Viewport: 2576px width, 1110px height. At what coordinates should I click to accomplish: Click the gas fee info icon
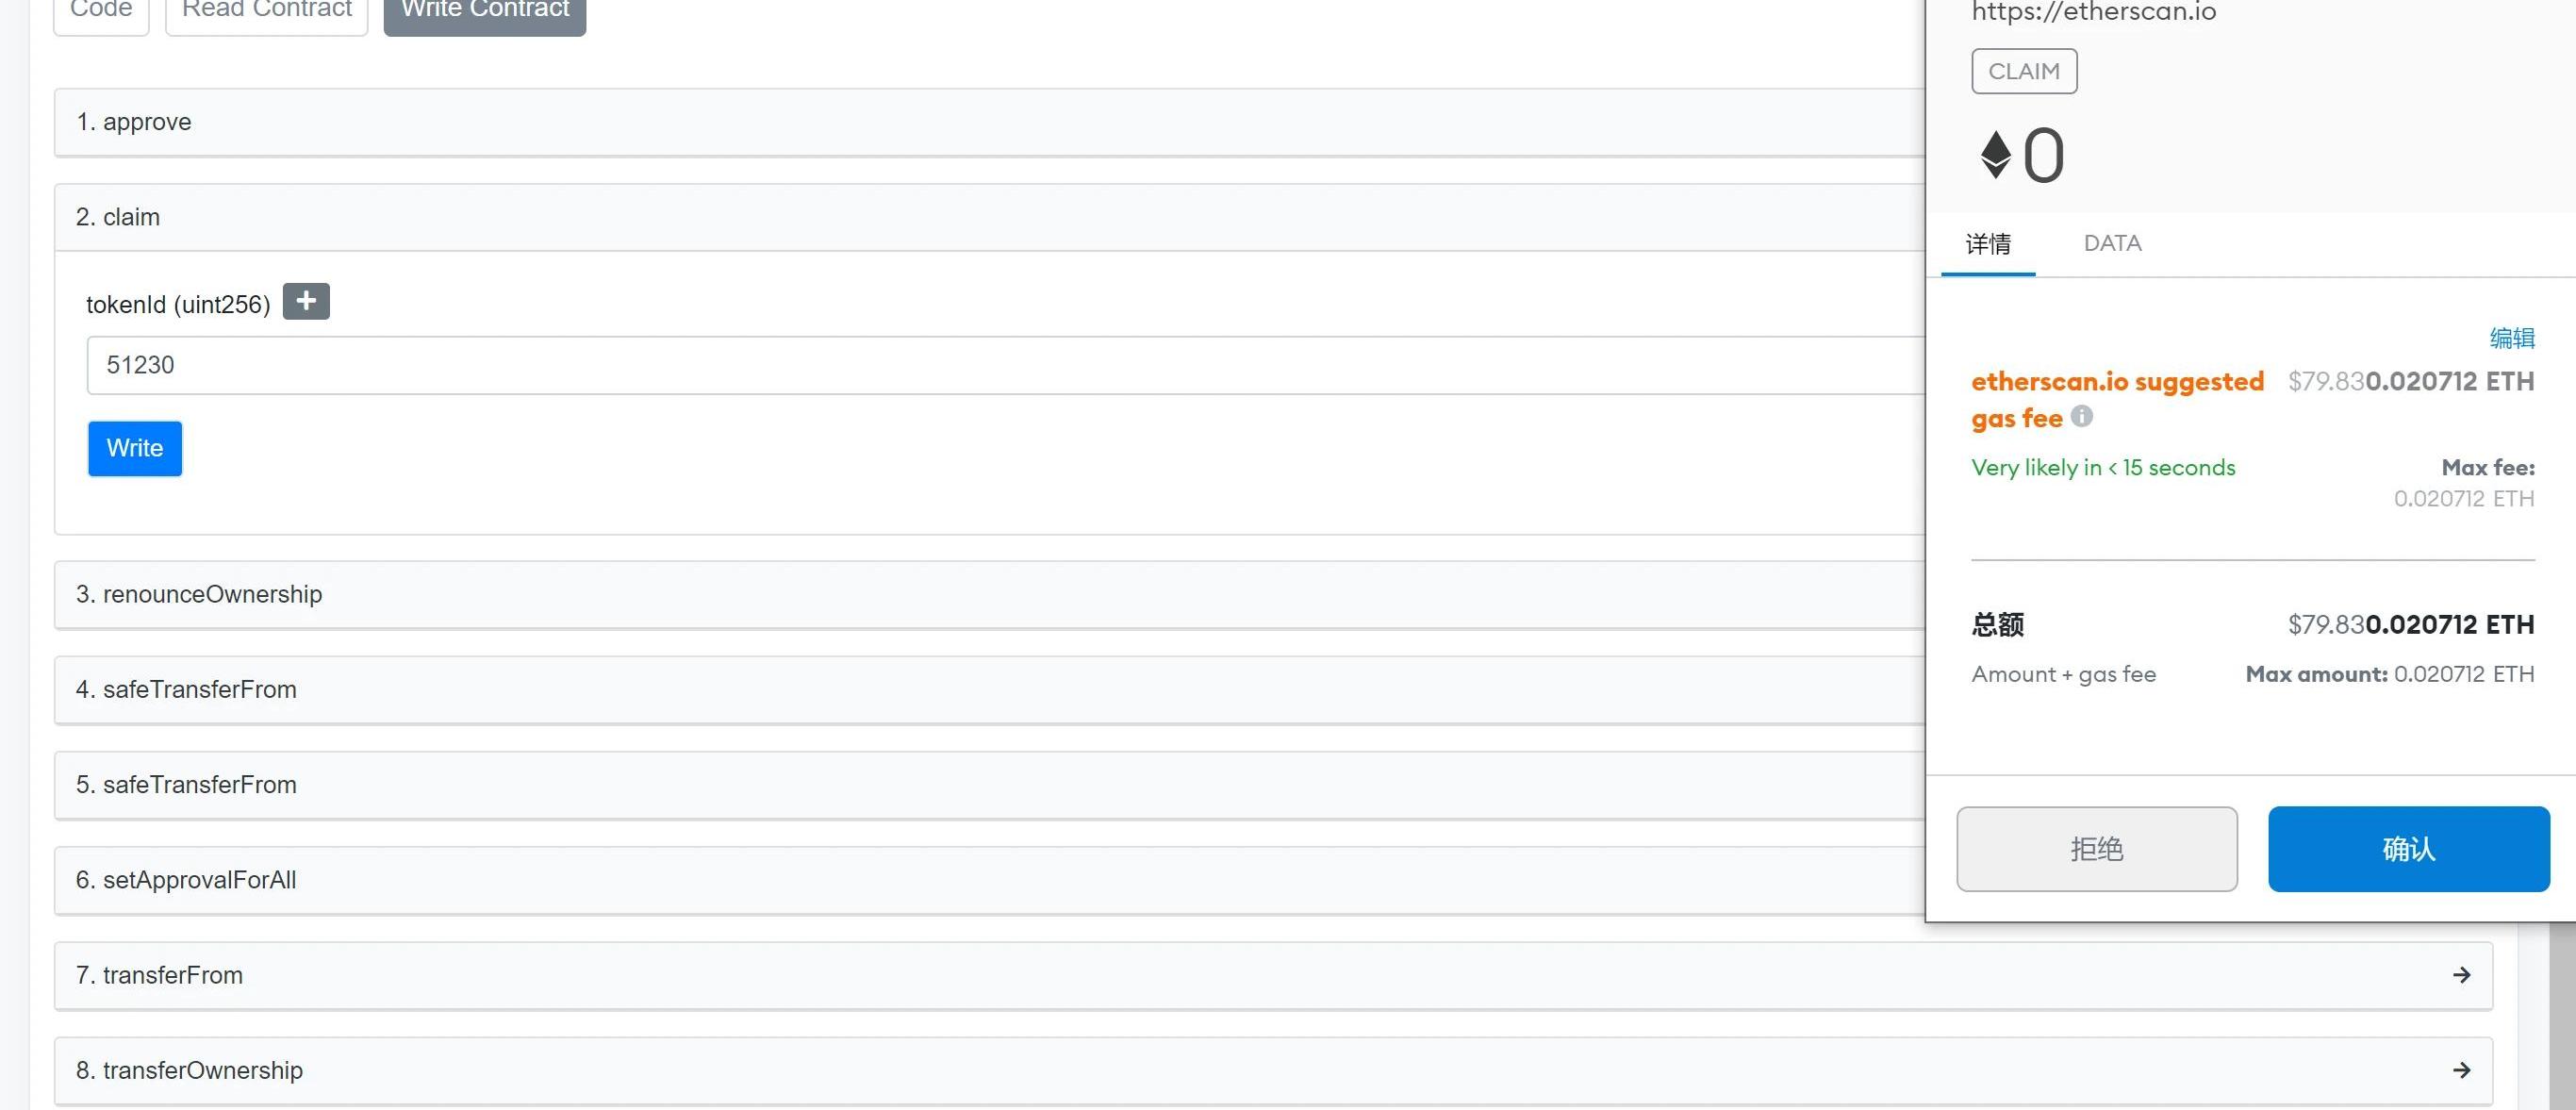tap(2081, 416)
